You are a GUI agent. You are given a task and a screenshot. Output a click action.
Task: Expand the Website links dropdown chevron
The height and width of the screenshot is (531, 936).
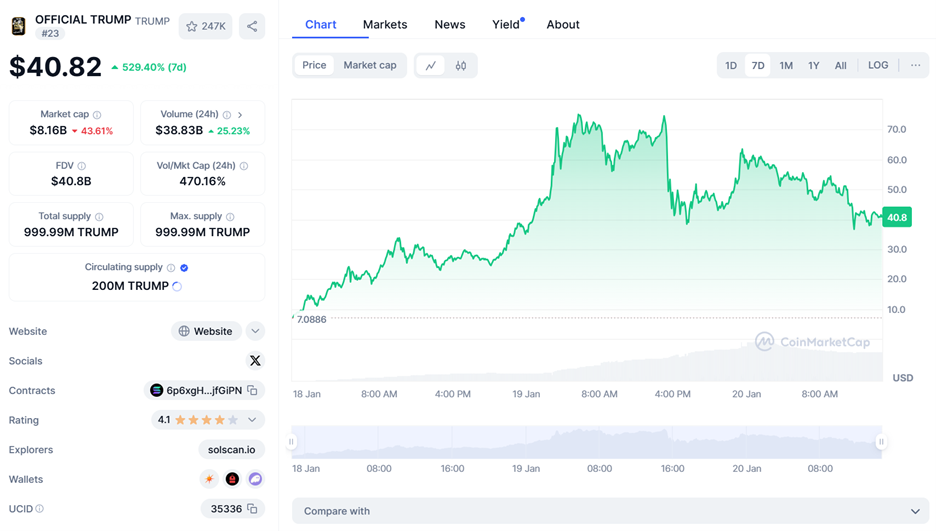[255, 331]
